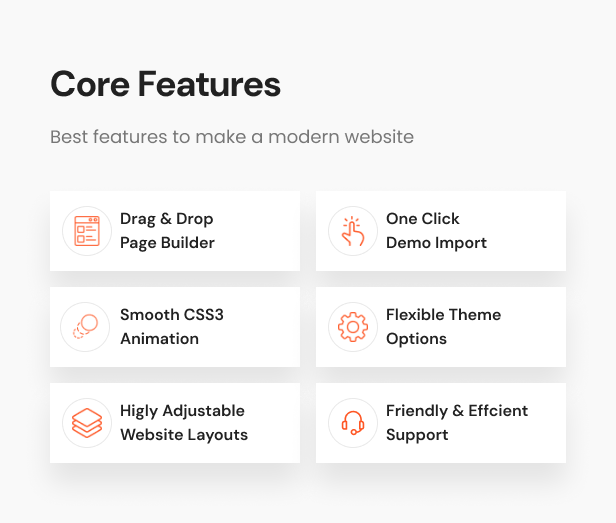The height and width of the screenshot is (523, 616).
Task: Click the "Best features to make a modern website" subtitle
Action: [232, 136]
